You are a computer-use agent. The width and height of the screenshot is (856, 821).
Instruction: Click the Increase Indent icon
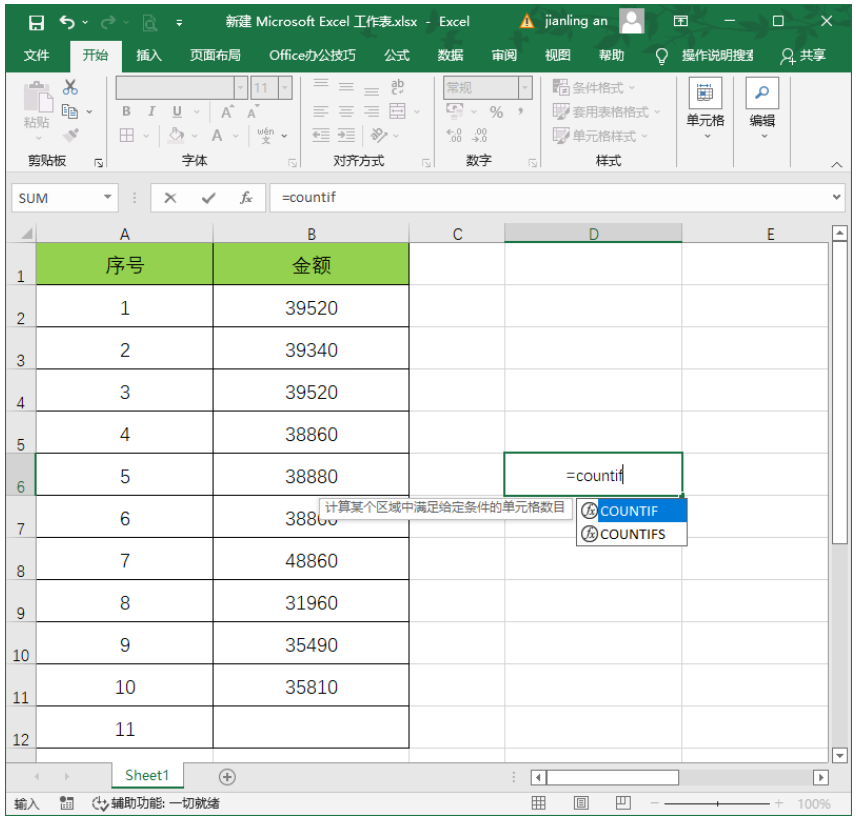tap(346, 135)
